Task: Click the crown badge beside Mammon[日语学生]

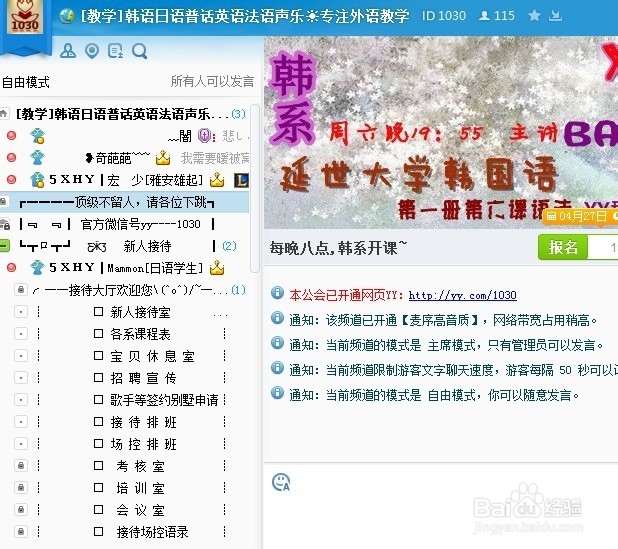Action: click(217, 268)
